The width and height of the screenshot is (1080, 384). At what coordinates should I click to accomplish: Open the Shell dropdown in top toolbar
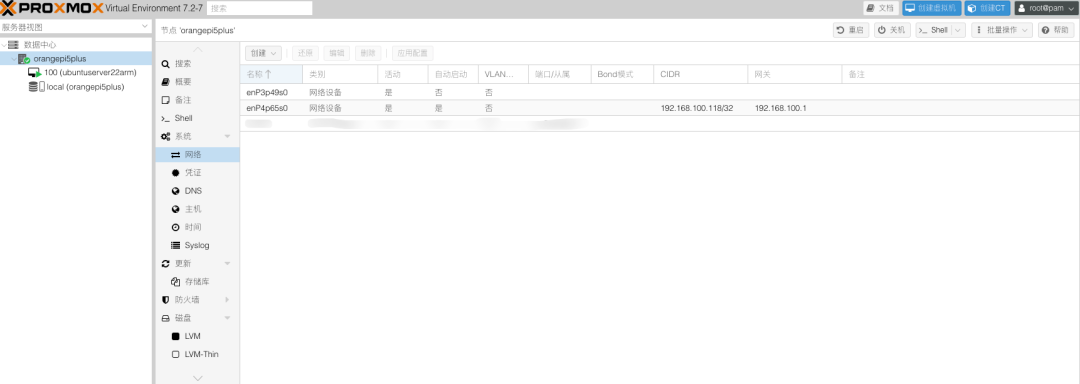[x=940, y=30]
